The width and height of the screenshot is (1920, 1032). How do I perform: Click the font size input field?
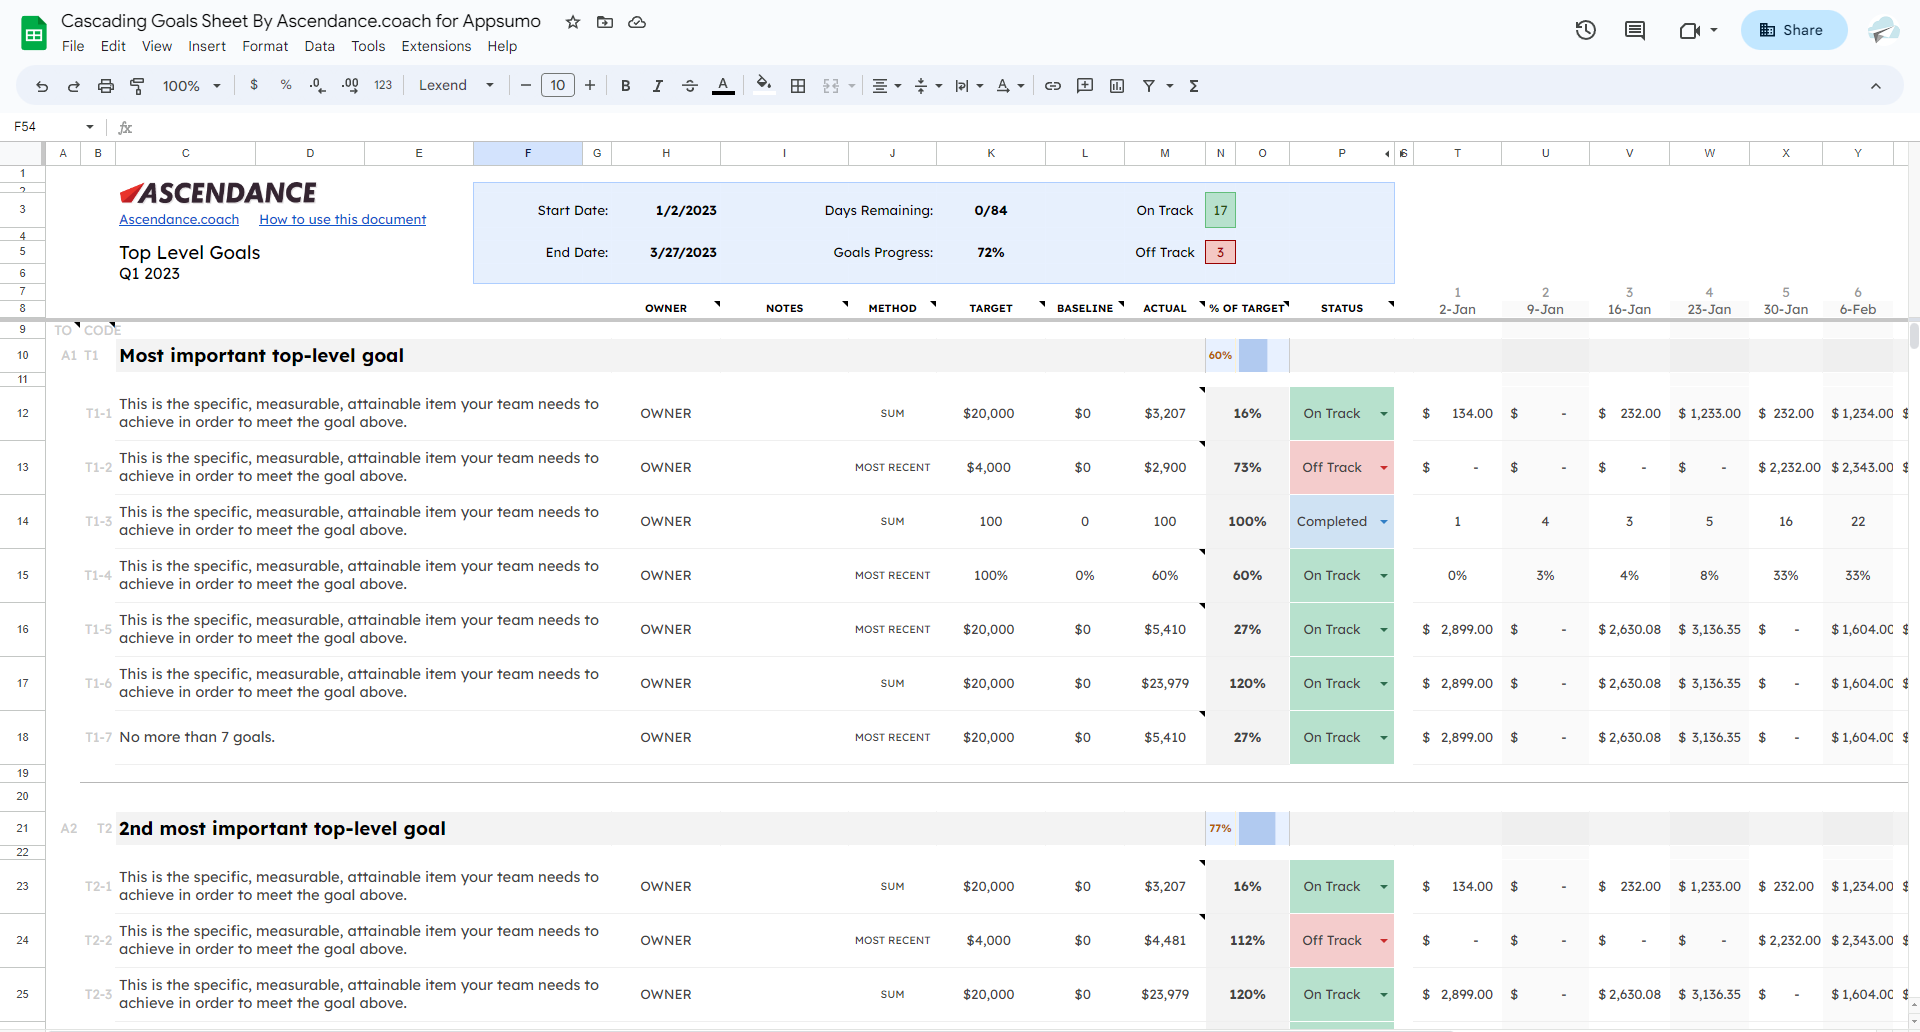[x=558, y=86]
